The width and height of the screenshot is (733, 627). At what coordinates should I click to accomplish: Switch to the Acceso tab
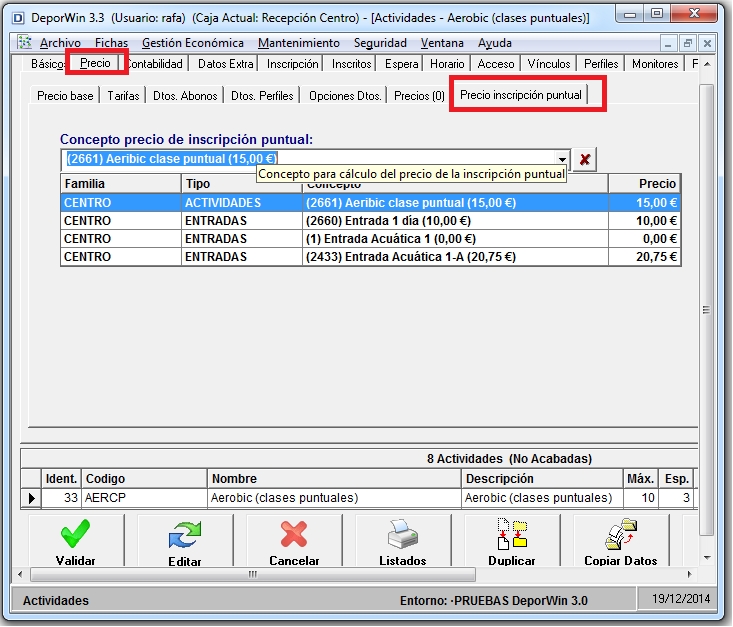coord(496,64)
